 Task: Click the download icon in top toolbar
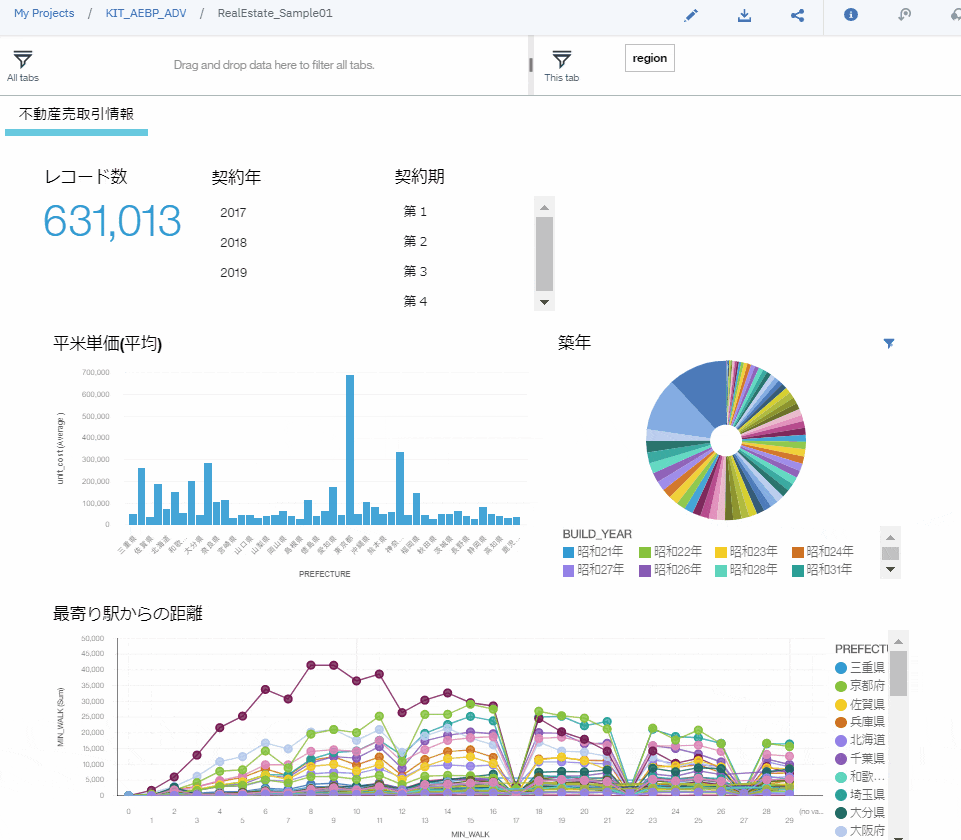[x=744, y=15]
